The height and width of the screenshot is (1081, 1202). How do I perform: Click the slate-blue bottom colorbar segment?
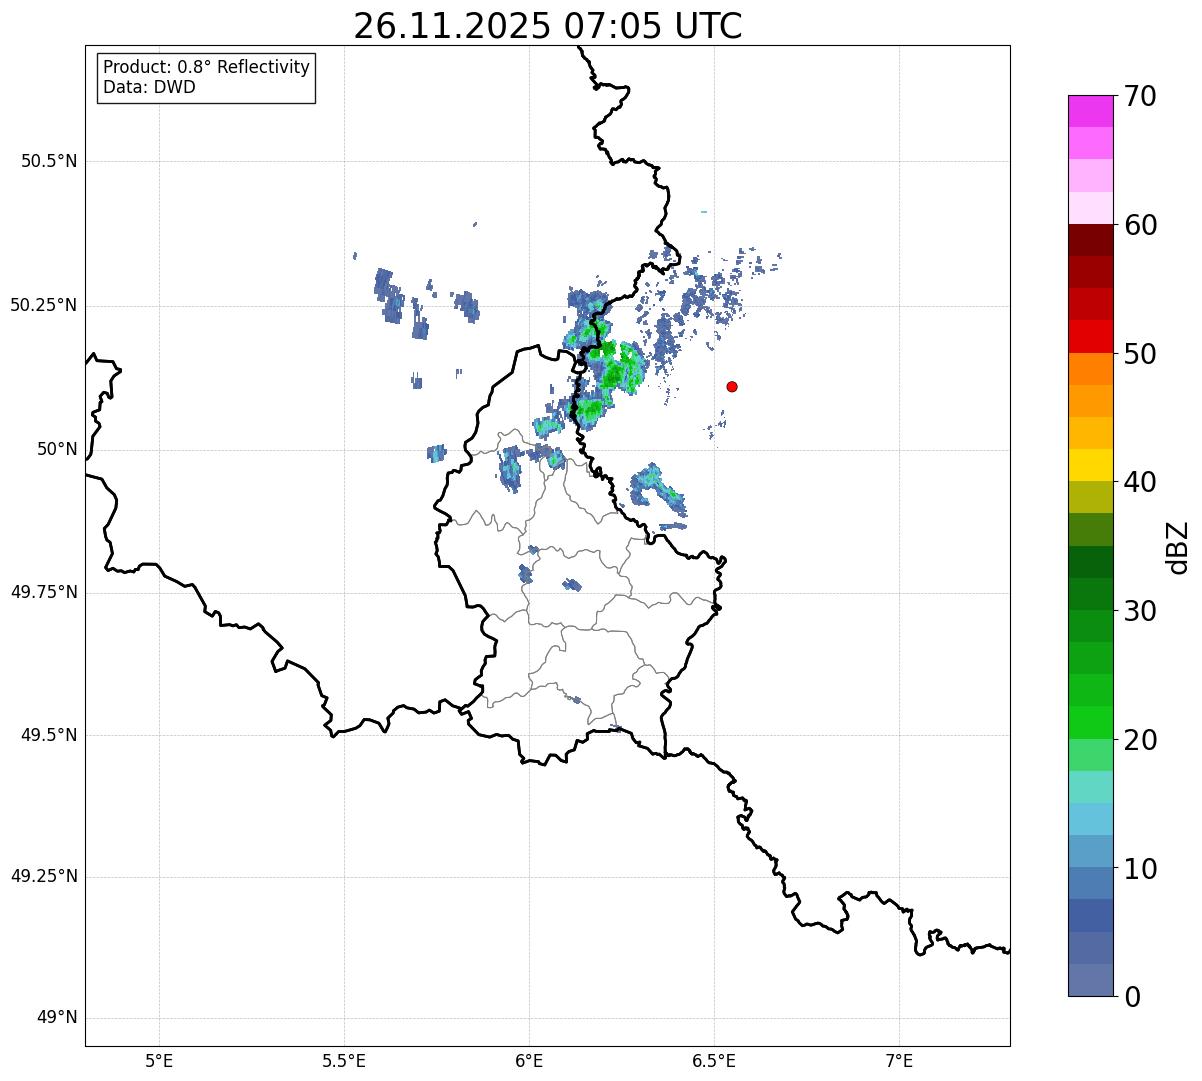pyautogui.click(x=1090, y=980)
